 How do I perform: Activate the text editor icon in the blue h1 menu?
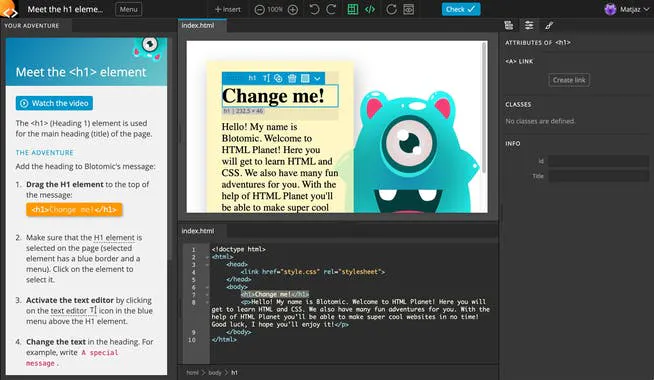coord(266,78)
